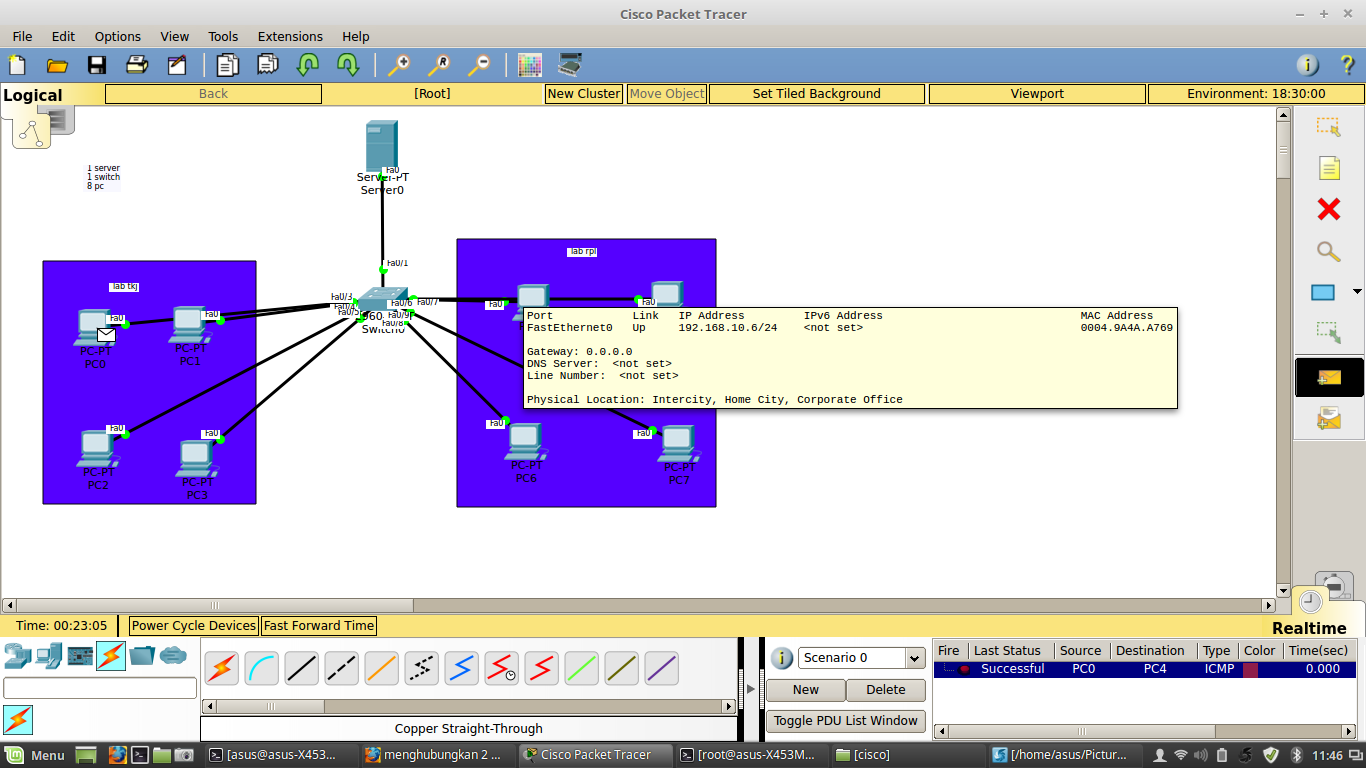The height and width of the screenshot is (768, 1366).
Task: Select the Server0 device
Action: point(382,146)
